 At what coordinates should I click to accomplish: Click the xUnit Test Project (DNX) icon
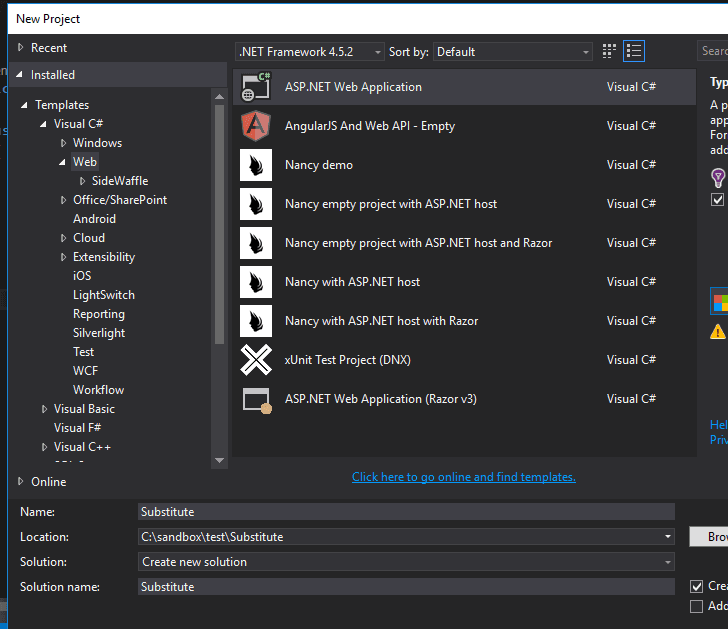tap(256, 360)
